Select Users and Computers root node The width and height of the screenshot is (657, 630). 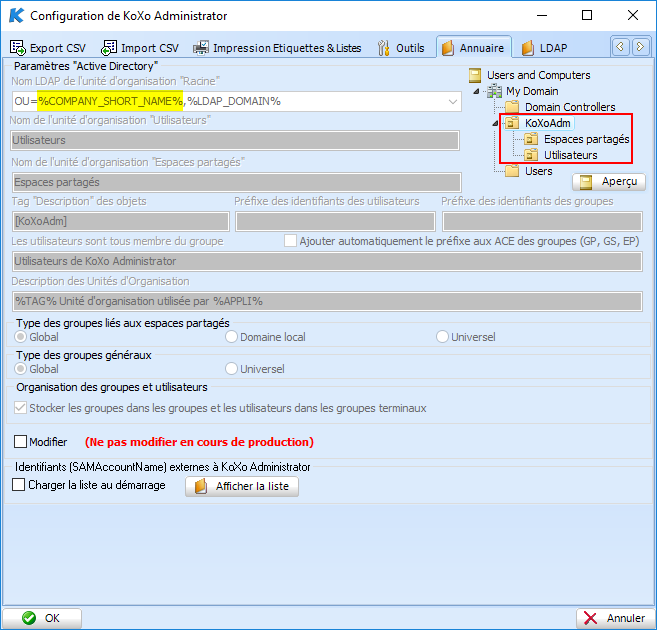(538, 75)
